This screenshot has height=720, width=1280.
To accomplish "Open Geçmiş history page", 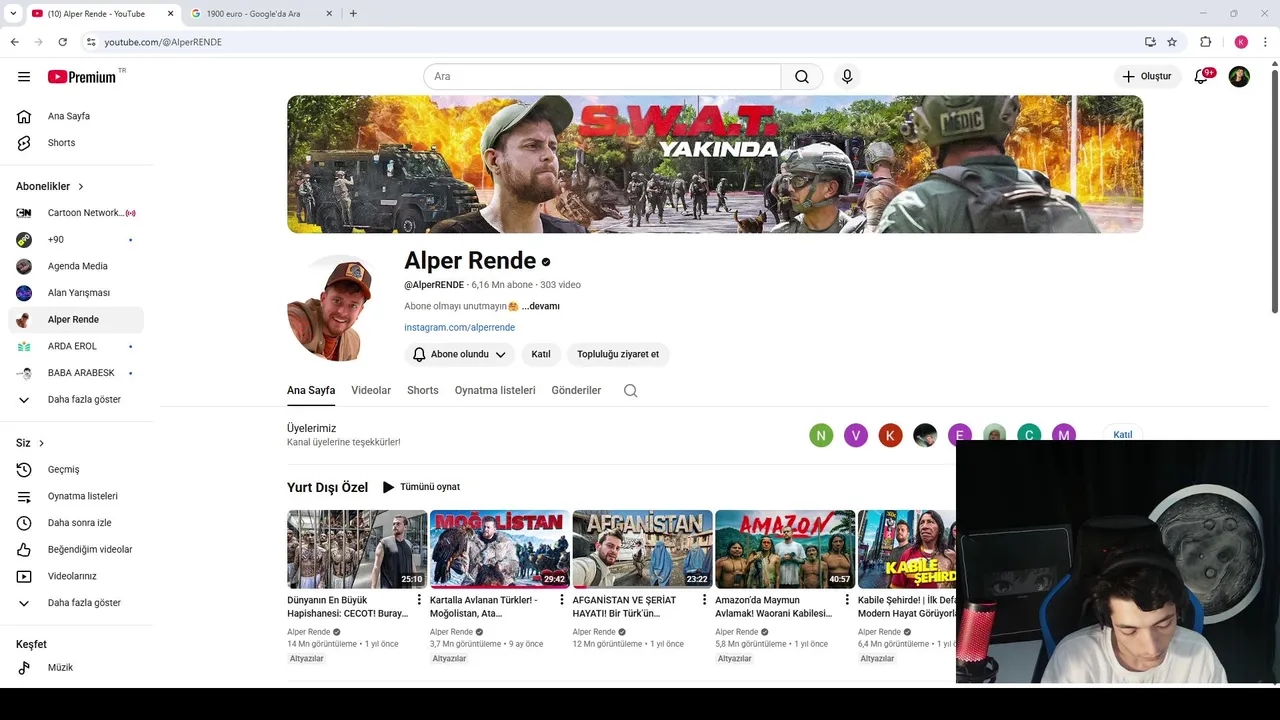I will 76,470.
